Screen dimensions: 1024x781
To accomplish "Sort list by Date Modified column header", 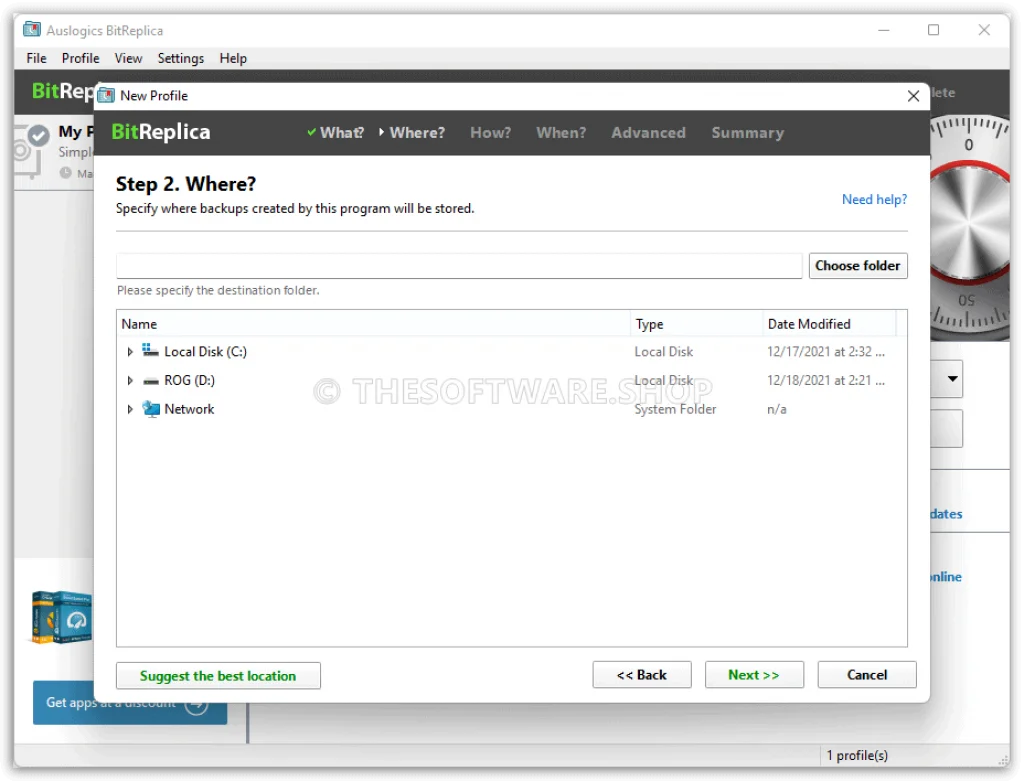I will 829,324.
